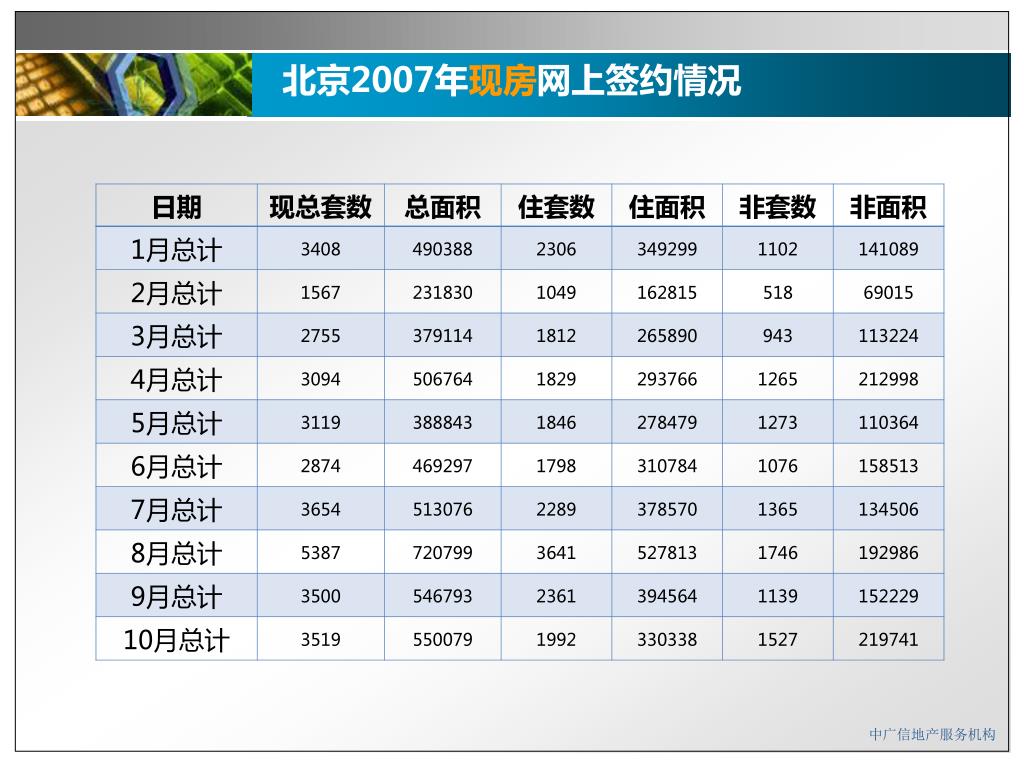This screenshot has width=1024, height=768.
Task: Select cell 192986 in the August row
Action: (x=888, y=552)
